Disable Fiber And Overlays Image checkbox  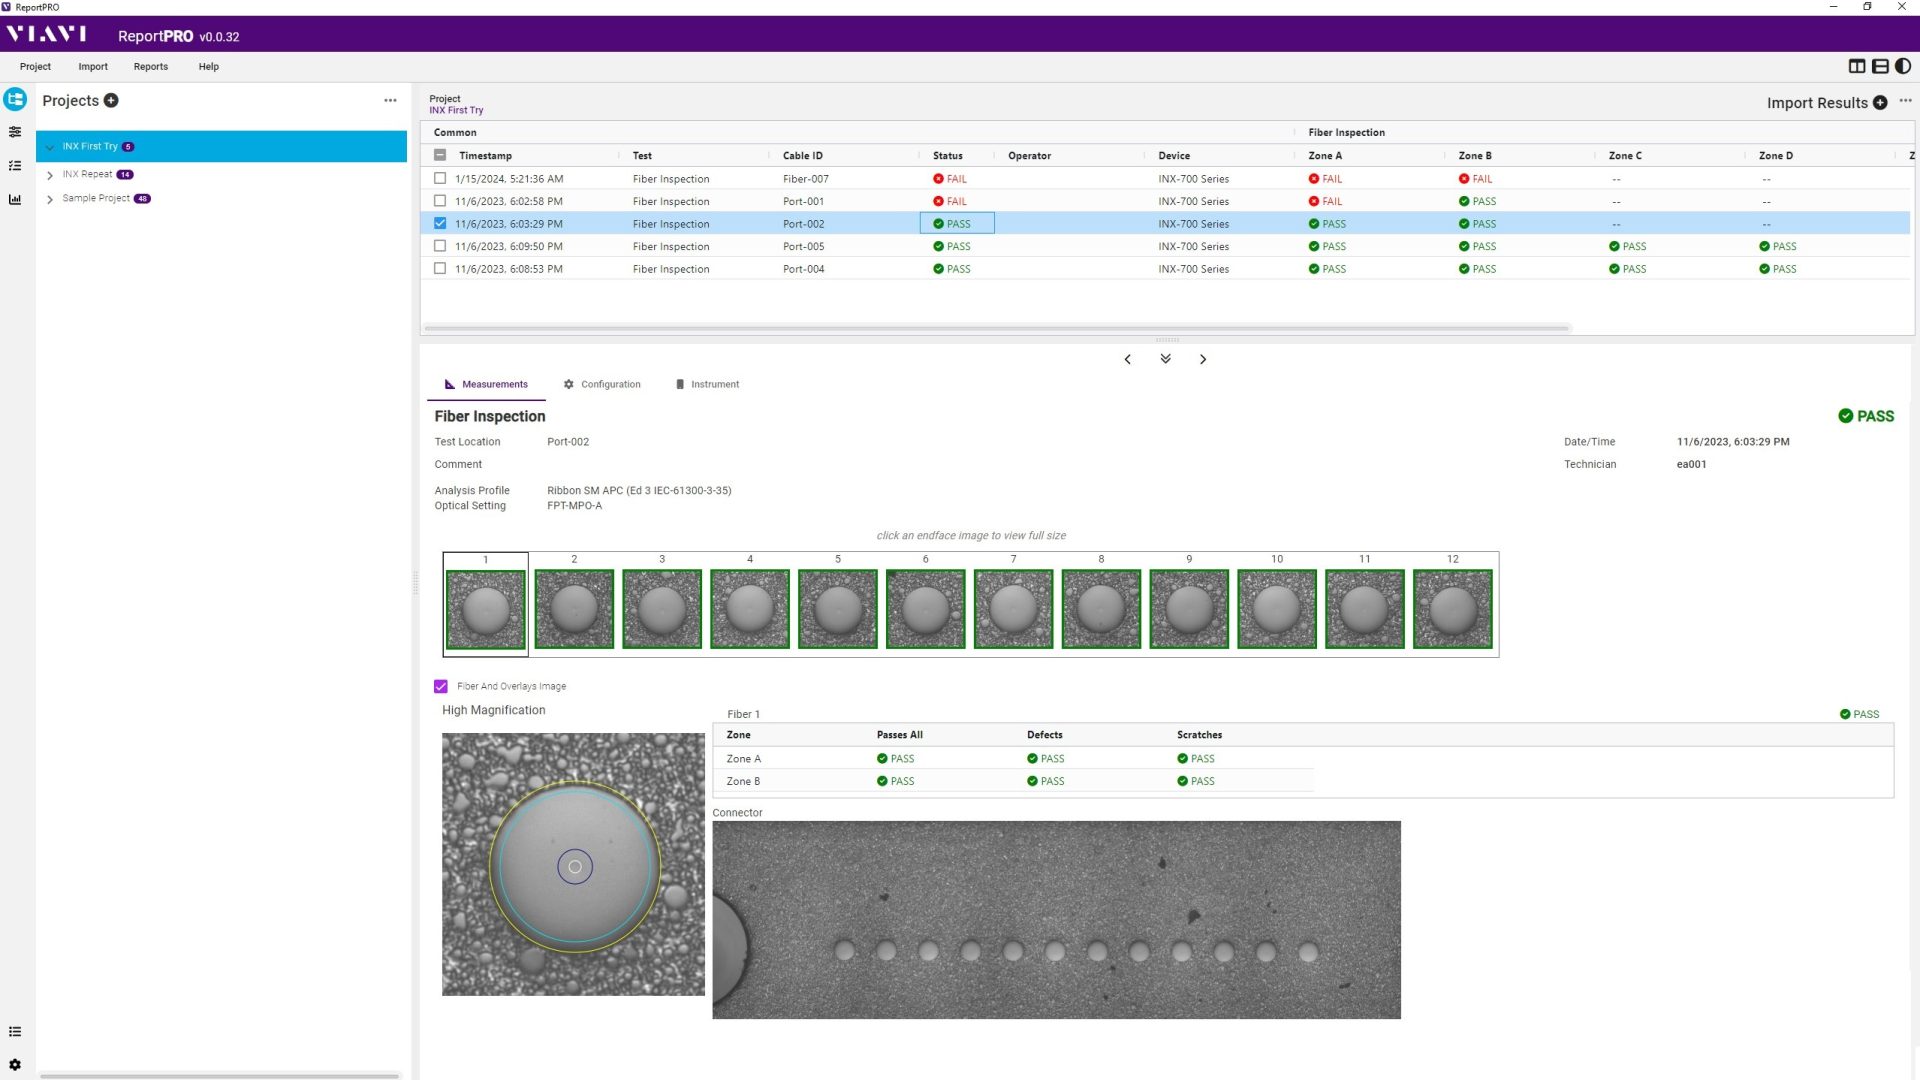441,686
